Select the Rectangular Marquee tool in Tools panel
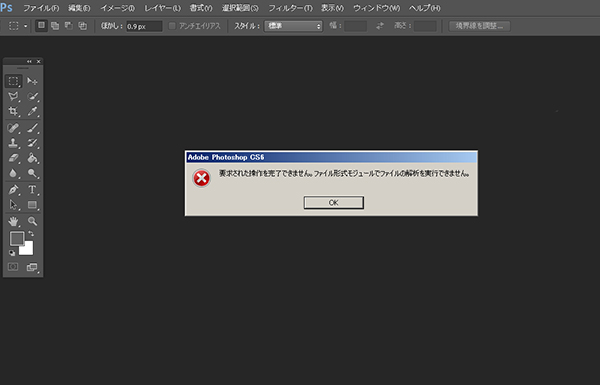Viewport: 600px width, 385px height. click(13, 81)
